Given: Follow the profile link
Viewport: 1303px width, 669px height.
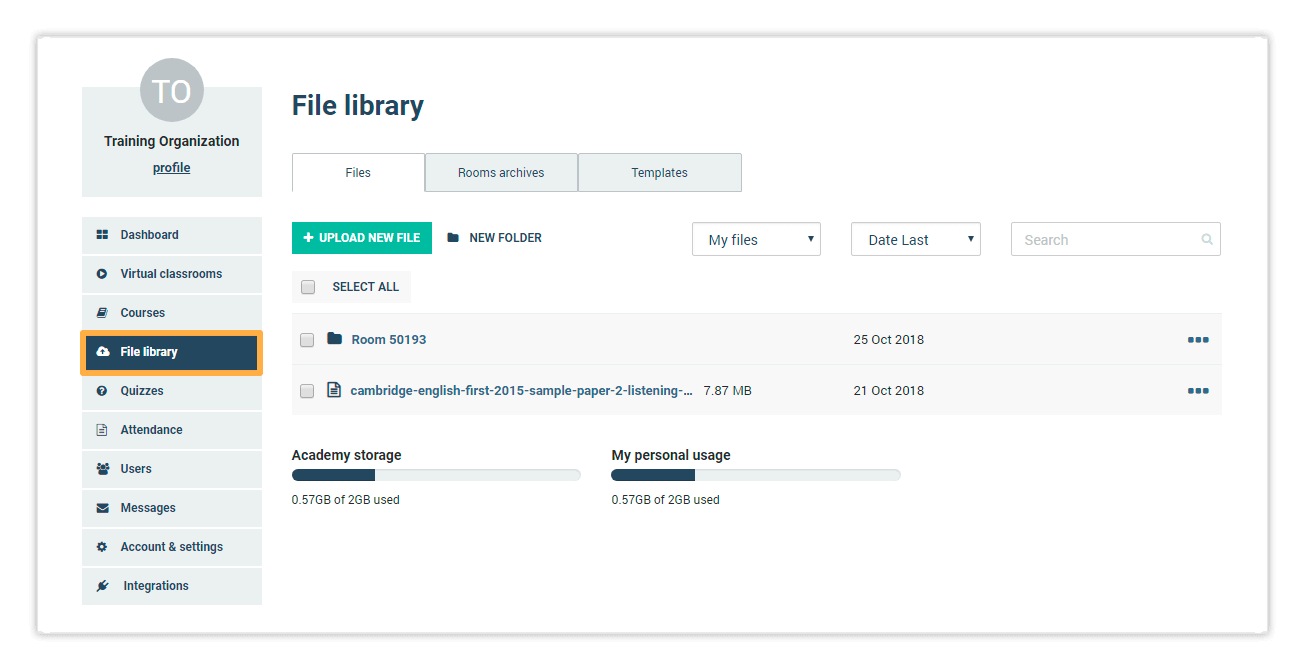Looking at the screenshot, I should (172, 168).
